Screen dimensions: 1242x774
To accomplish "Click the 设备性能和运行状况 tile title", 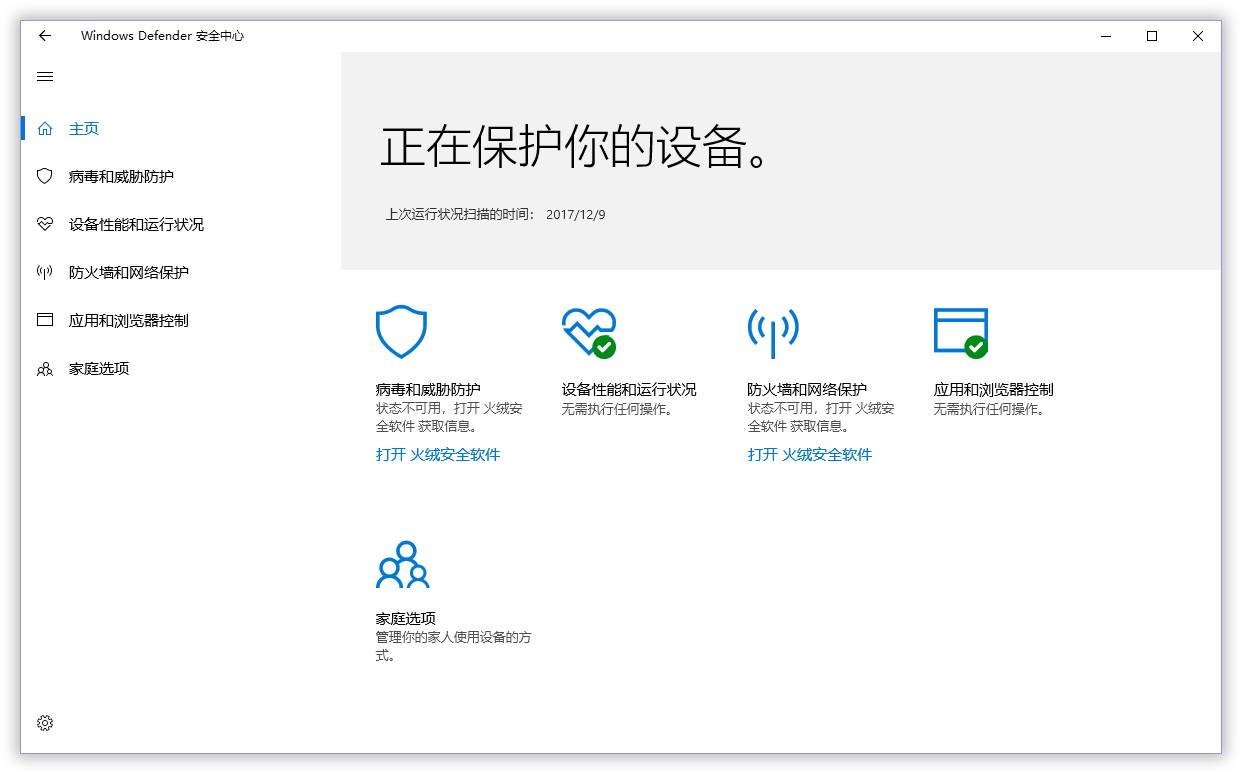I will point(629,390).
